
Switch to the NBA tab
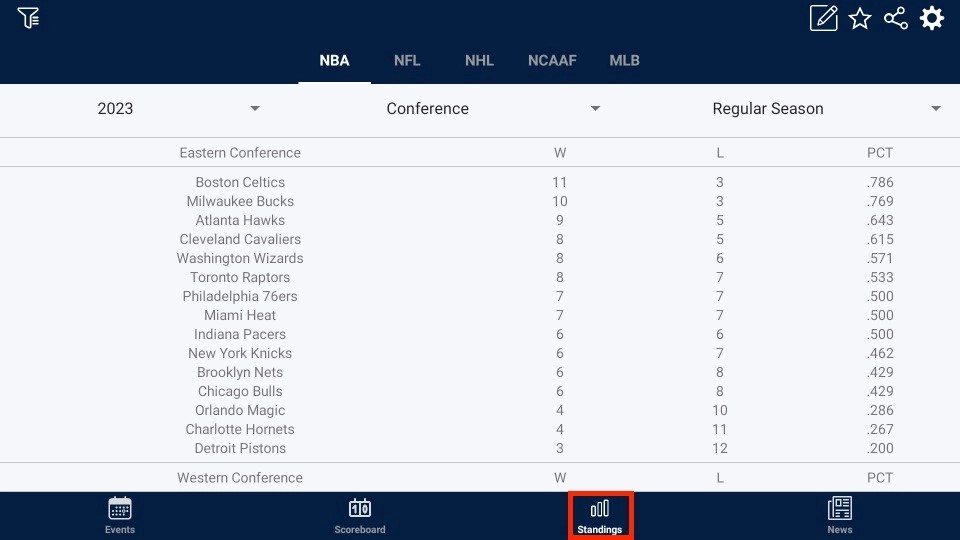click(x=334, y=61)
